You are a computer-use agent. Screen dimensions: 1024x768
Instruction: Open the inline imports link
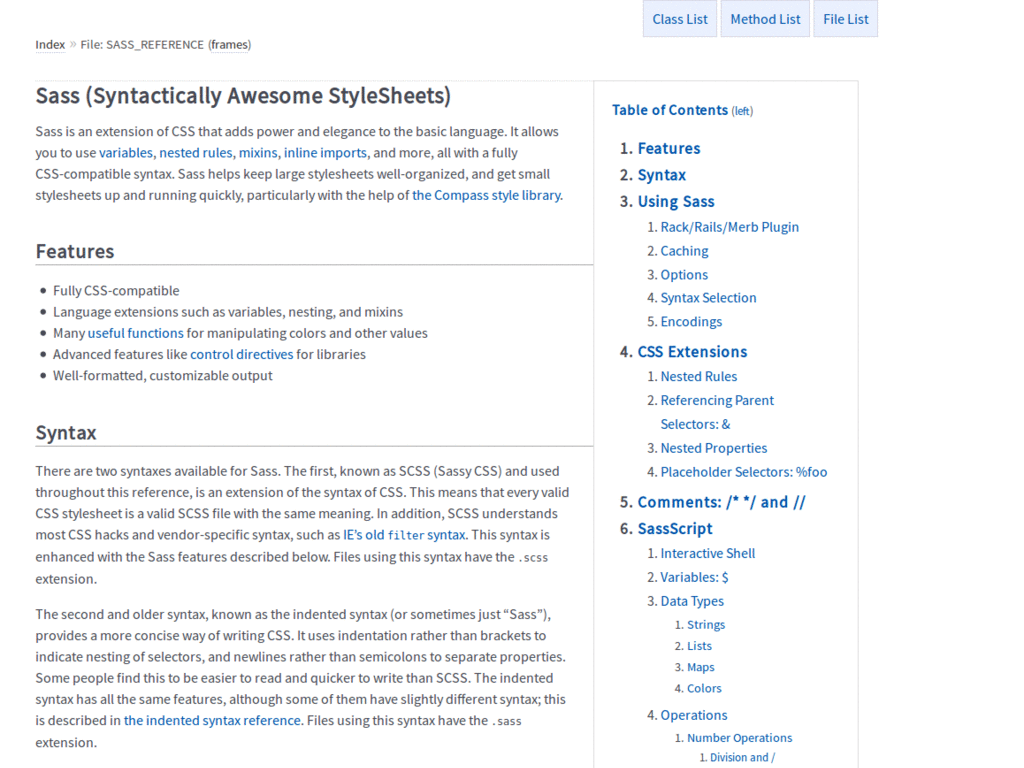325,153
